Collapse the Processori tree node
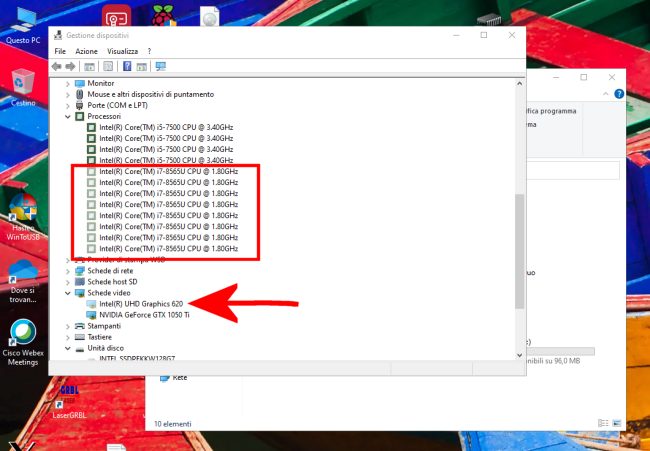Viewport: 650px width, 451px height. 68,116
